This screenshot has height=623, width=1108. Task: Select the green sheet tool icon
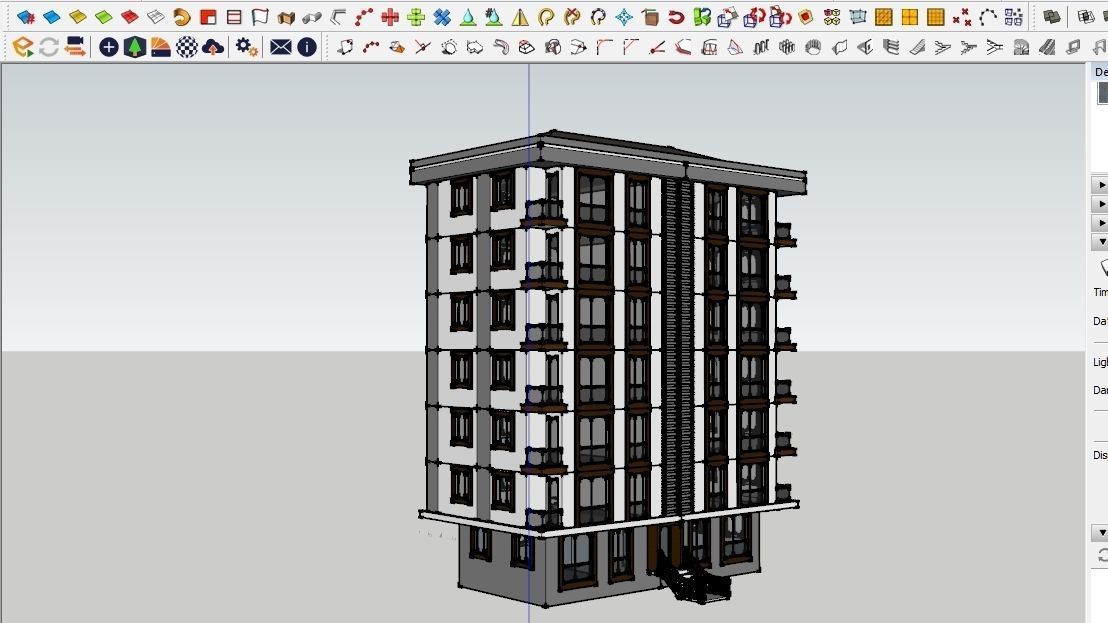pos(104,16)
